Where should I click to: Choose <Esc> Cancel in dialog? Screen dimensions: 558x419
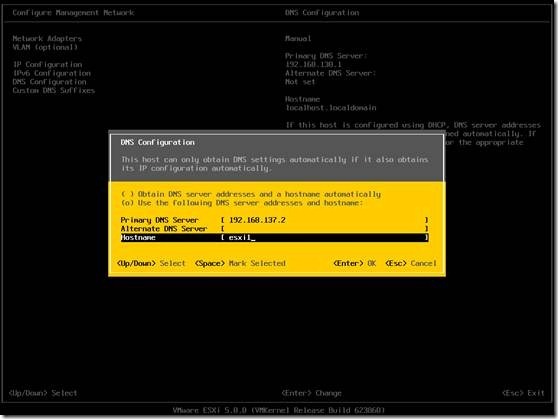[411, 263]
